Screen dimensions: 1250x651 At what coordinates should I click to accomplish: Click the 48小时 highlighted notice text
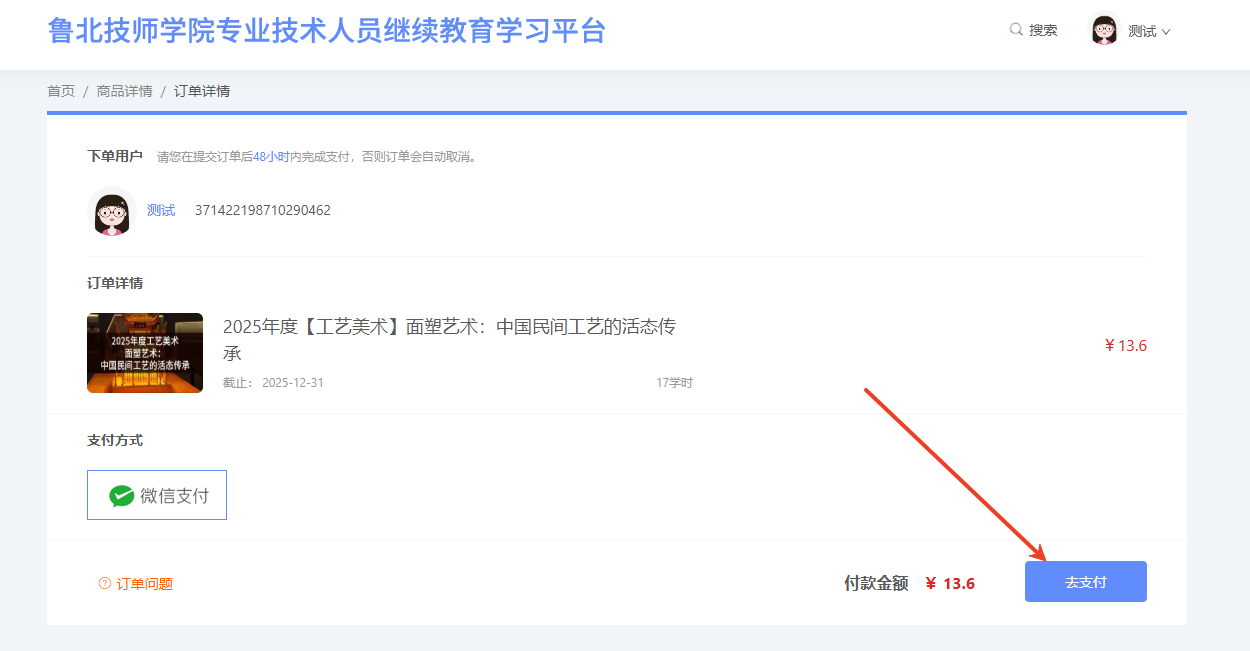[x=270, y=157]
